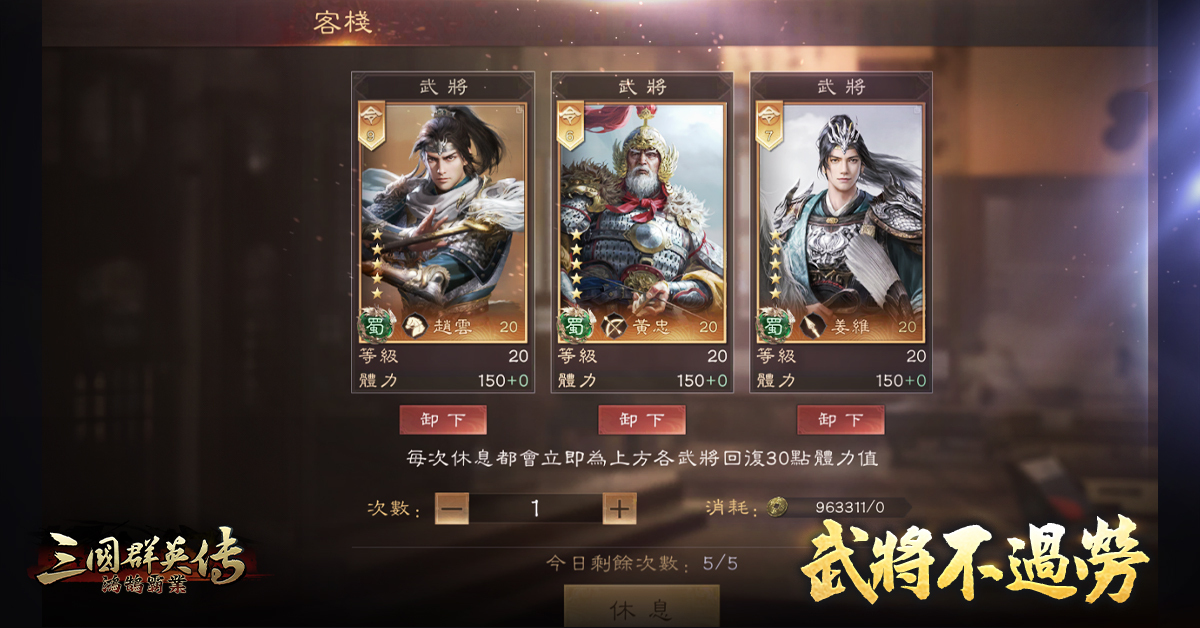Decrease rest count with minus stepper
Screen dimensions: 1200x628
pos(452,508)
